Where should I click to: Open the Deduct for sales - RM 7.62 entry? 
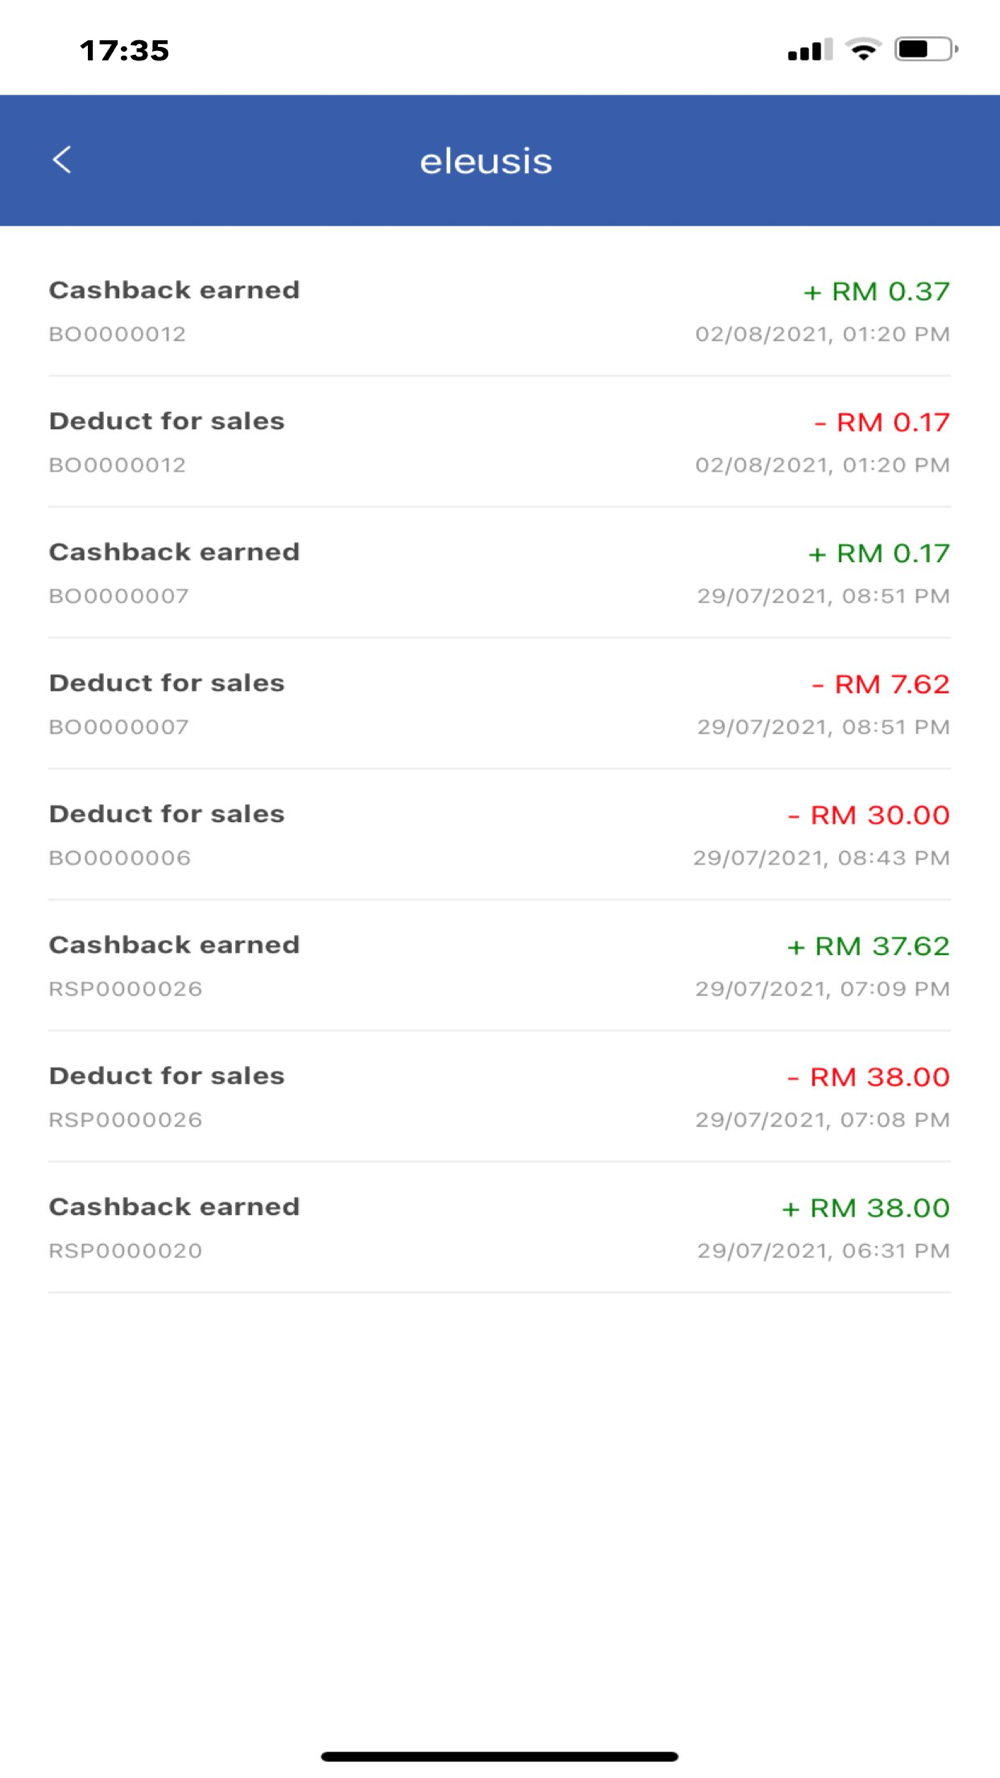click(499, 704)
